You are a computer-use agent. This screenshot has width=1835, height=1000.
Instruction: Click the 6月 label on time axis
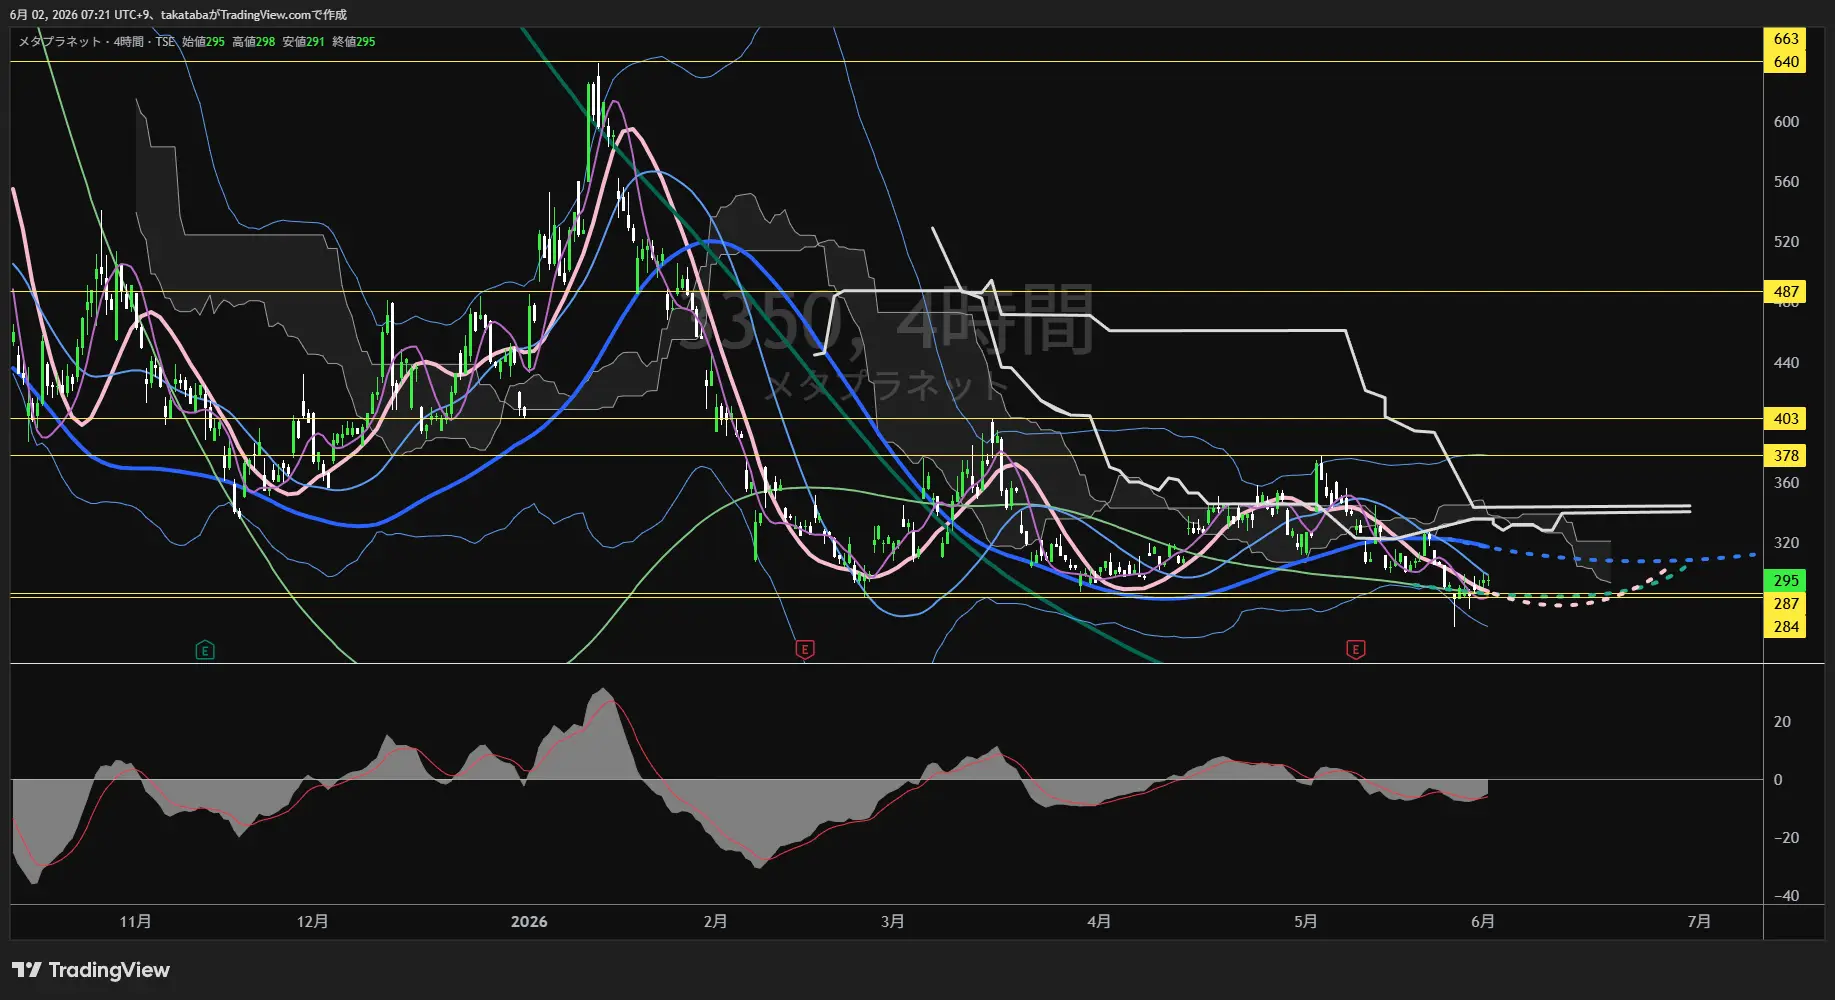coord(1482,922)
